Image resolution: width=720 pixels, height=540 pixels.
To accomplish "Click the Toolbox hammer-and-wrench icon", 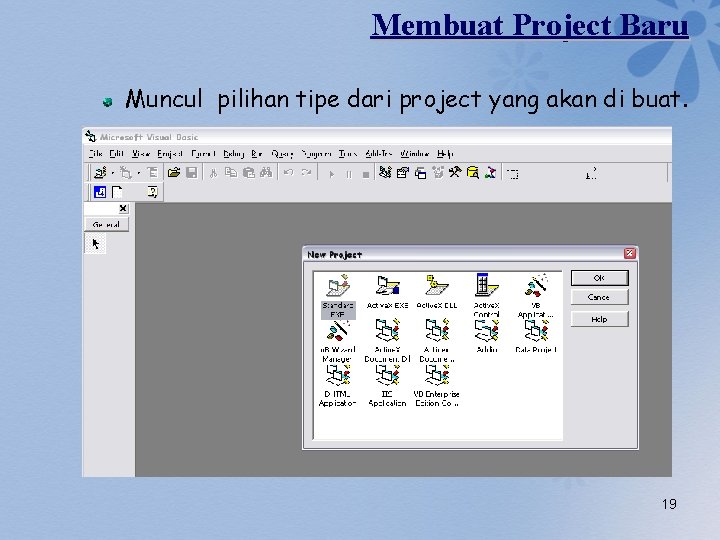I will [x=455, y=173].
